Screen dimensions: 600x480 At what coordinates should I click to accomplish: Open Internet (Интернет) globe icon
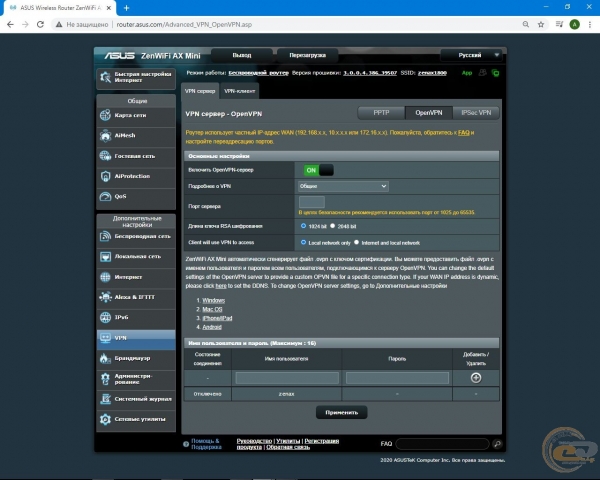pos(105,277)
